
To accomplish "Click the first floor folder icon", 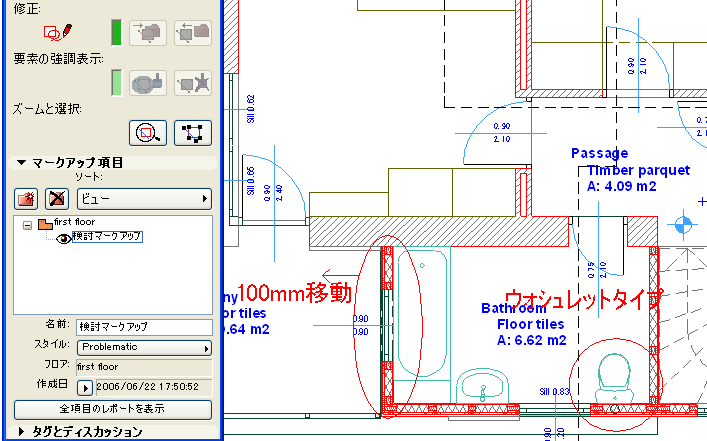I will tap(45, 224).
